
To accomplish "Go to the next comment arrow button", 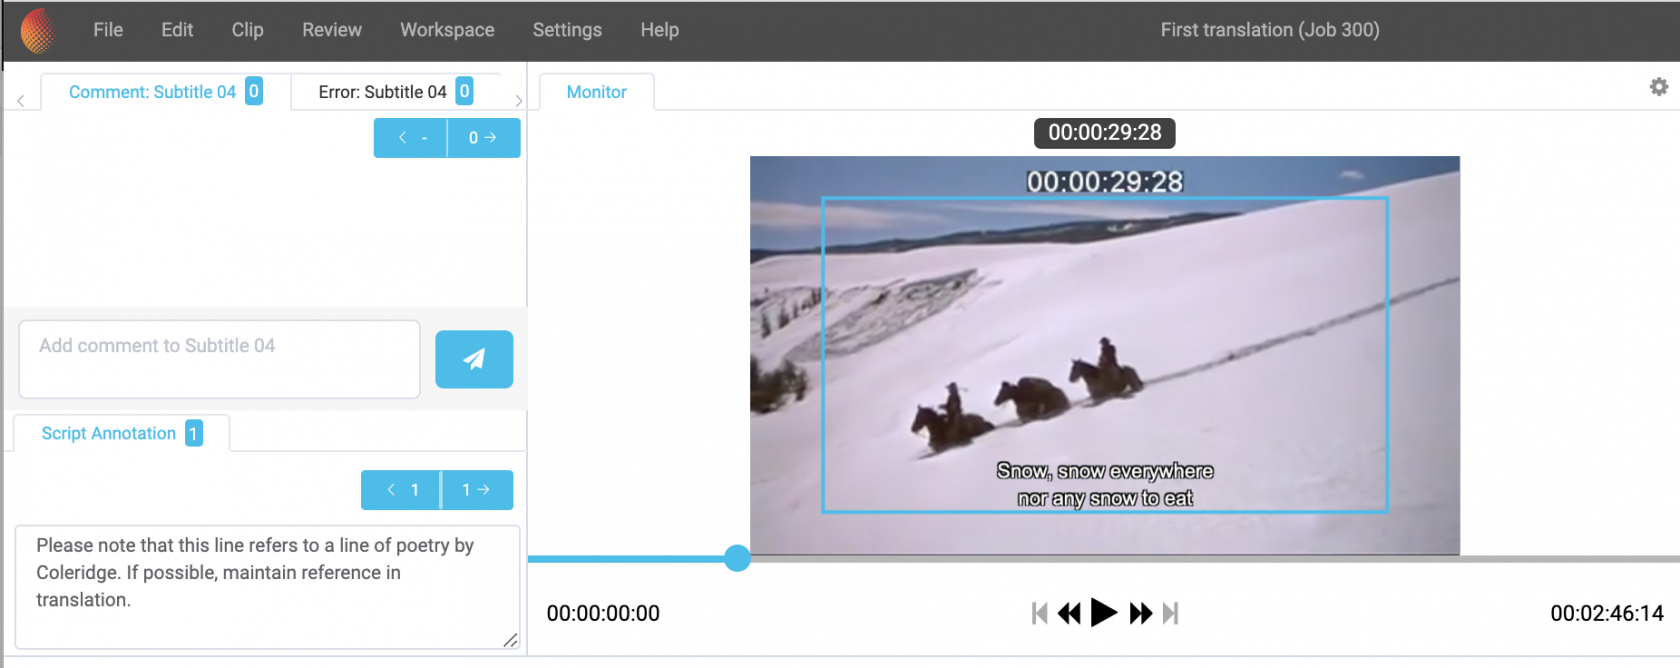I will pos(484,138).
